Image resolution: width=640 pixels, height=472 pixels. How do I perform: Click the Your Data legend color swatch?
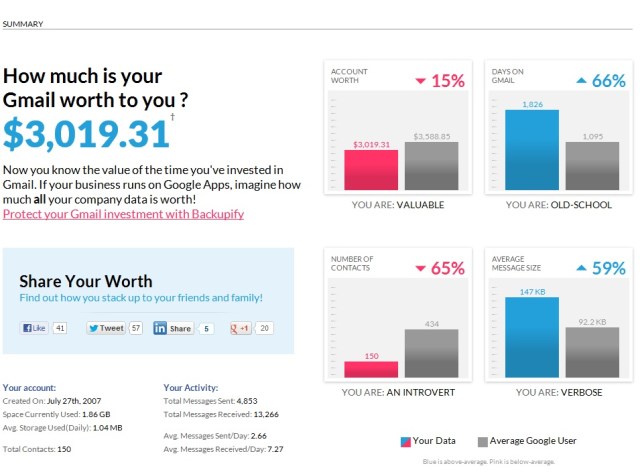point(405,441)
